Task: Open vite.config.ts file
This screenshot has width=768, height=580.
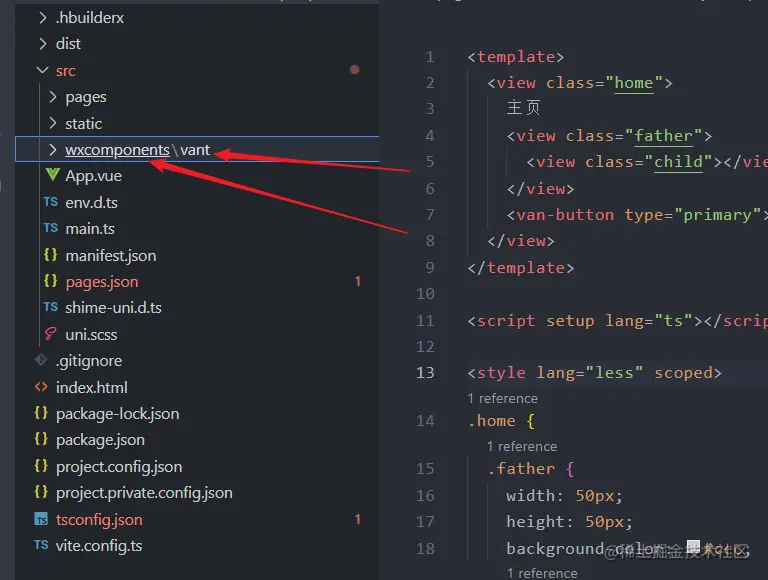Action: point(99,546)
